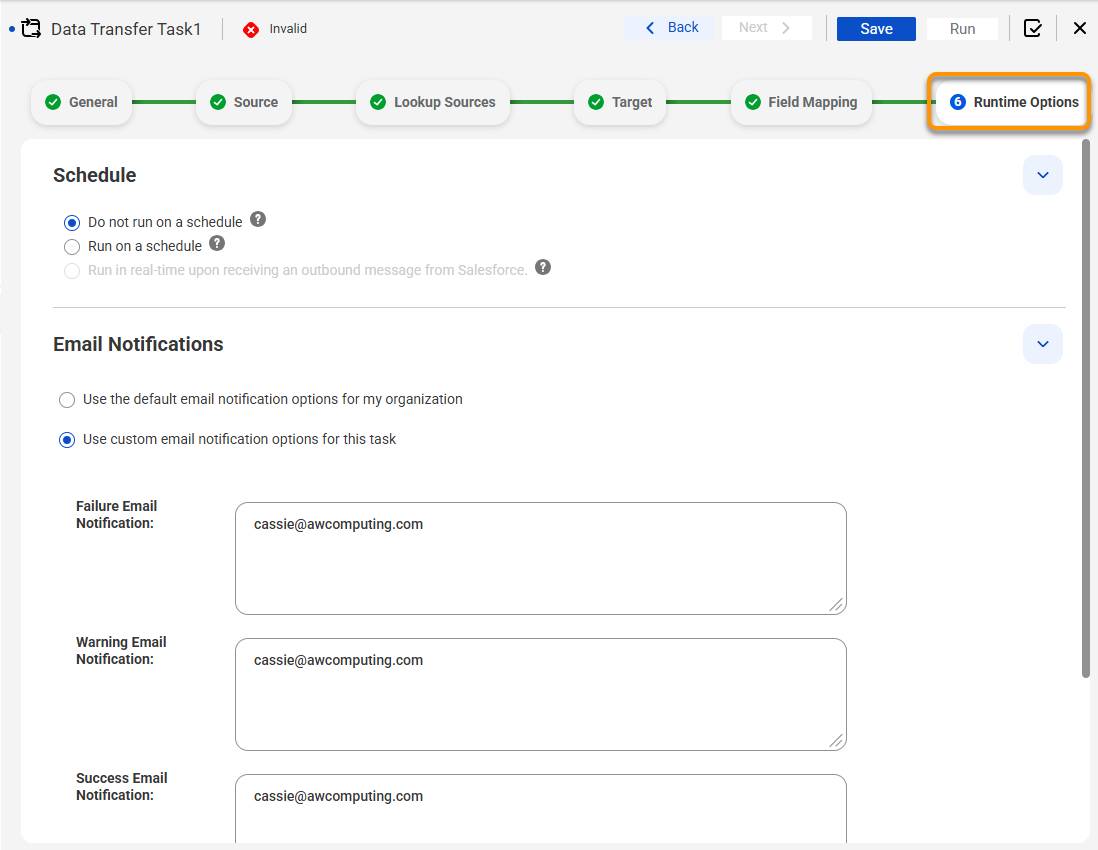Run the data transfer task
The height and width of the screenshot is (850, 1098).
[x=962, y=29]
